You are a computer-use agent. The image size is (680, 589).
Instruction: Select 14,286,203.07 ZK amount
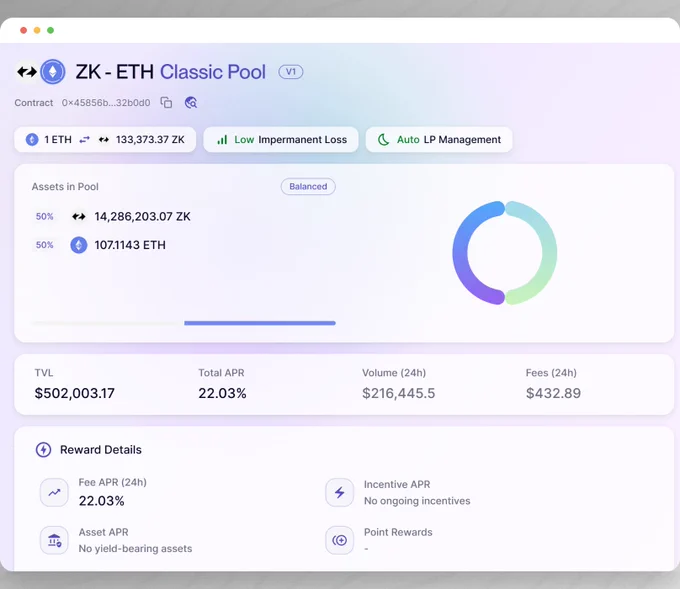coord(142,216)
